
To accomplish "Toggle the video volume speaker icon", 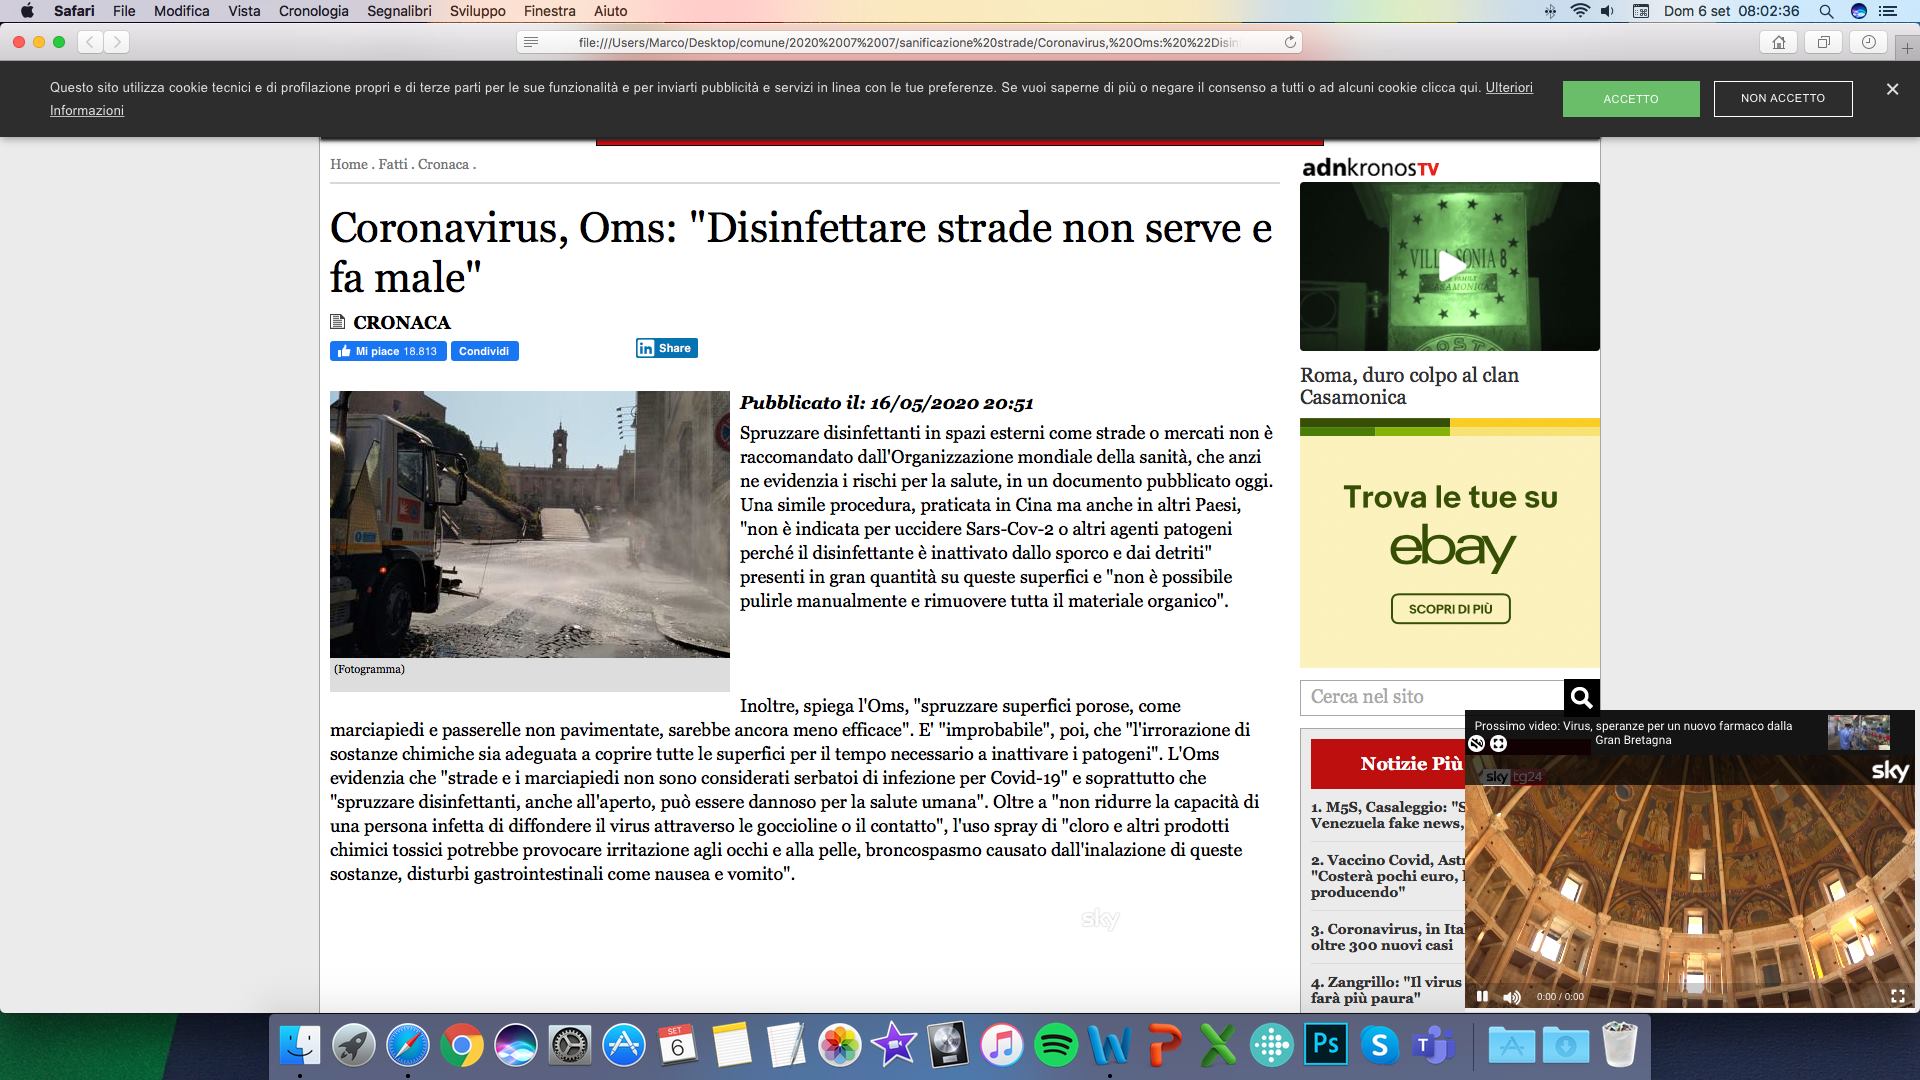I will [x=1511, y=997].
